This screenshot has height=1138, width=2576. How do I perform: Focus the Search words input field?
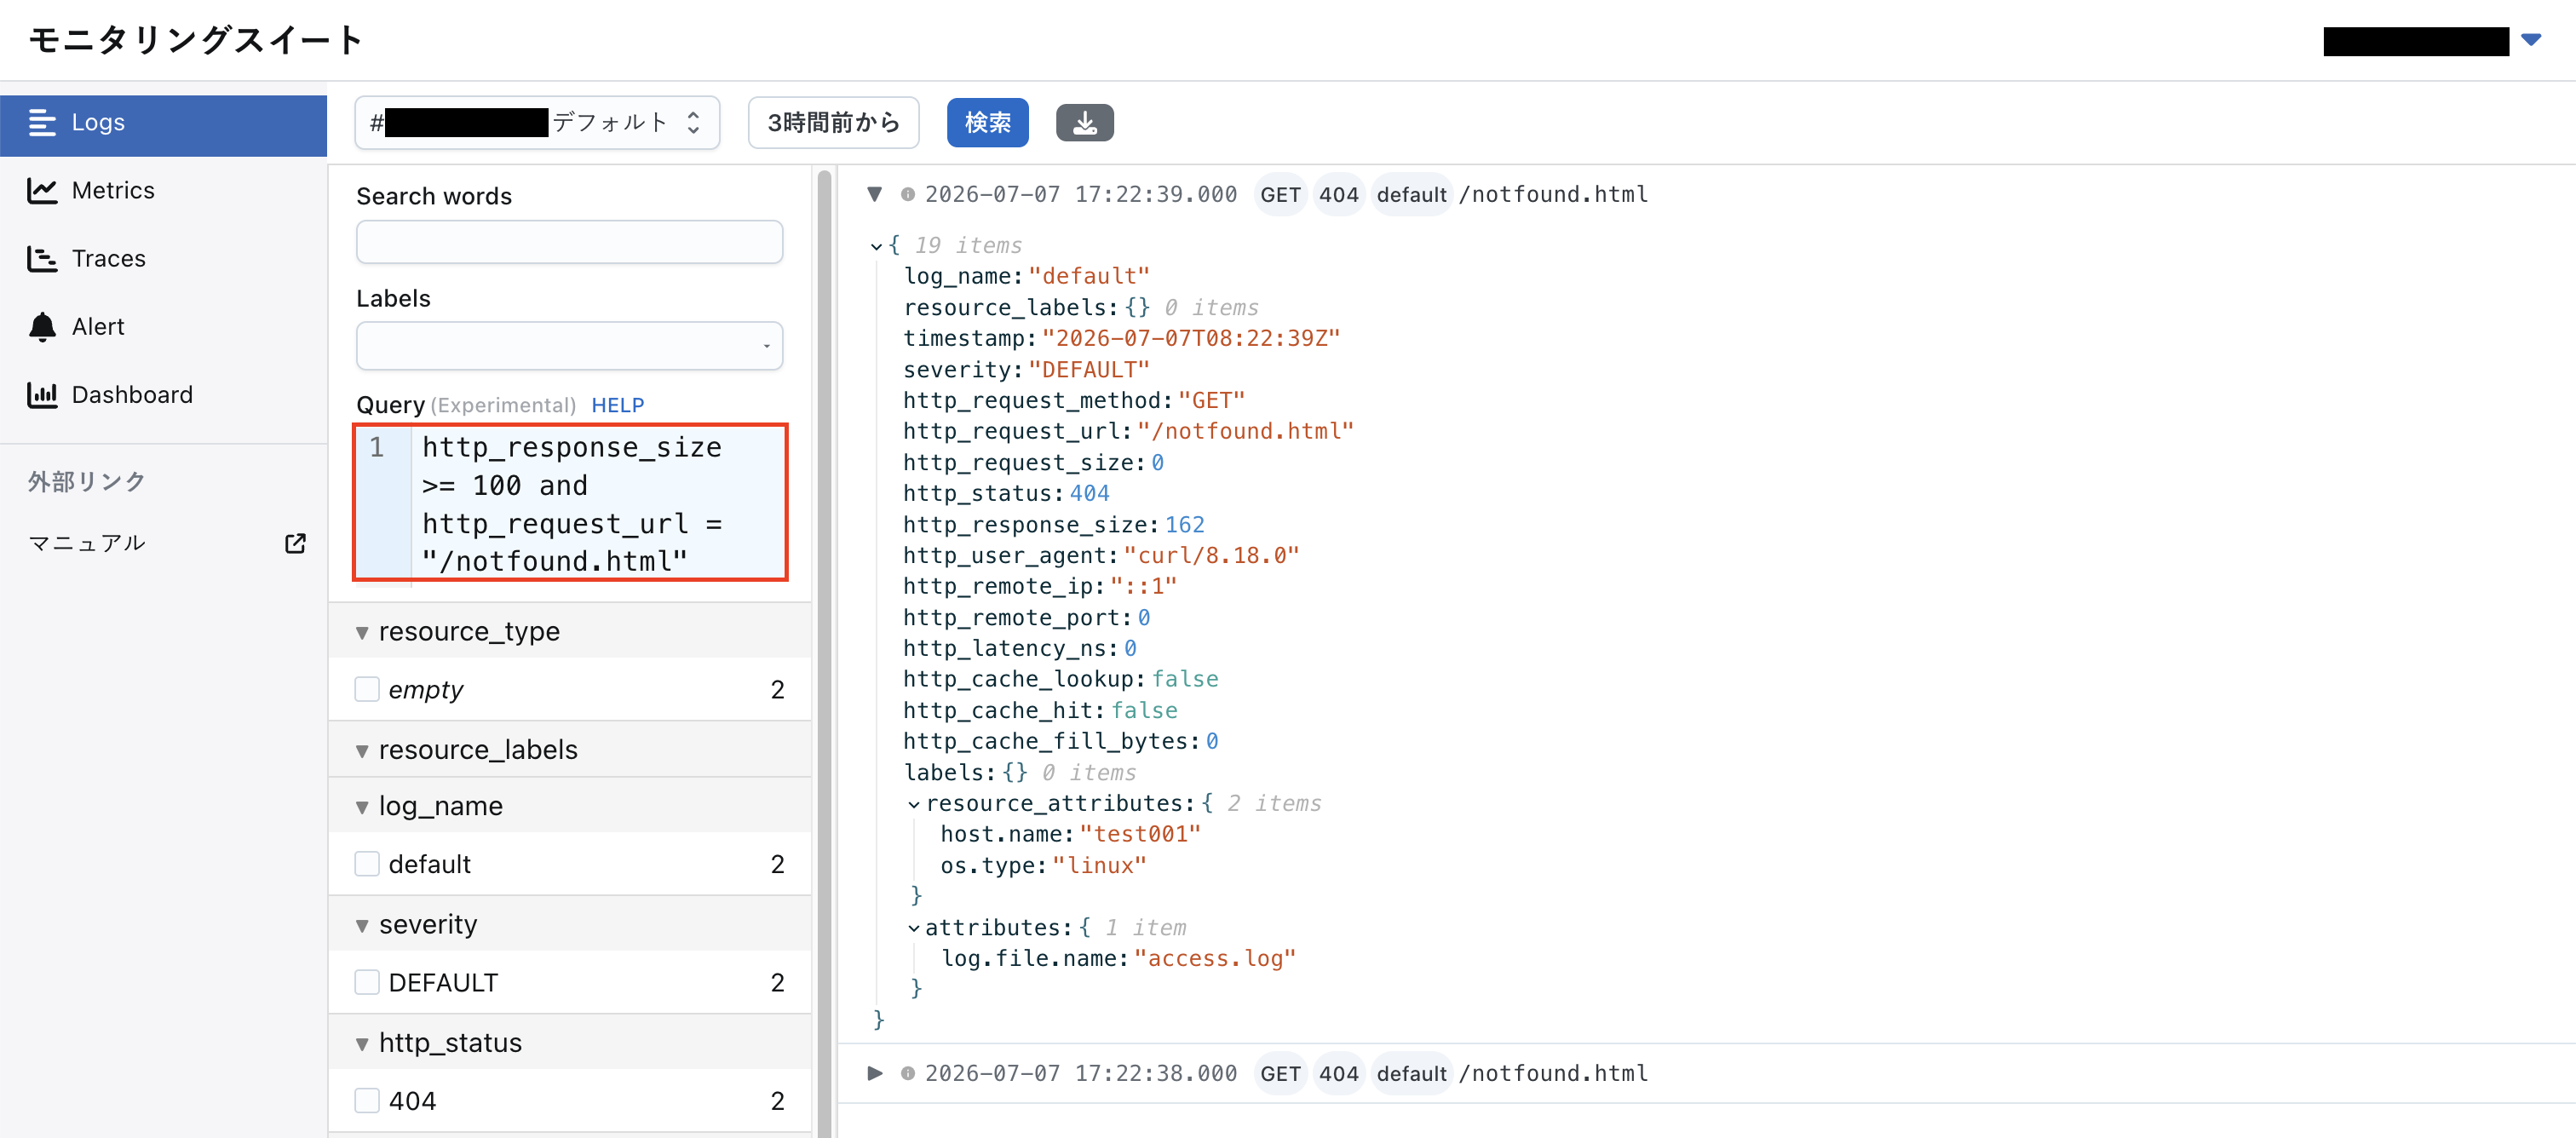pyautogui.click(x=569, y=242)
